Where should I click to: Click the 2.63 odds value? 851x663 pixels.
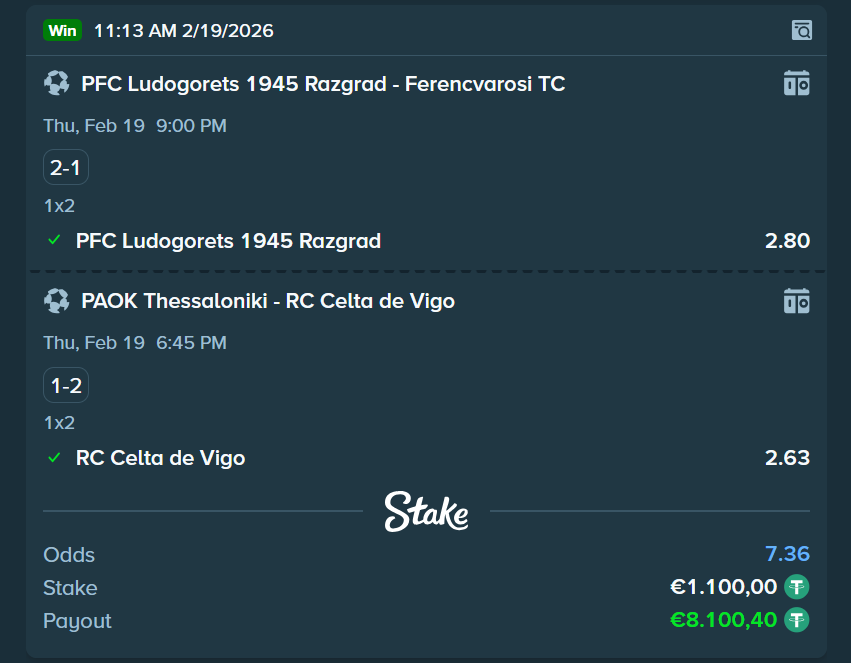point(787,458)
